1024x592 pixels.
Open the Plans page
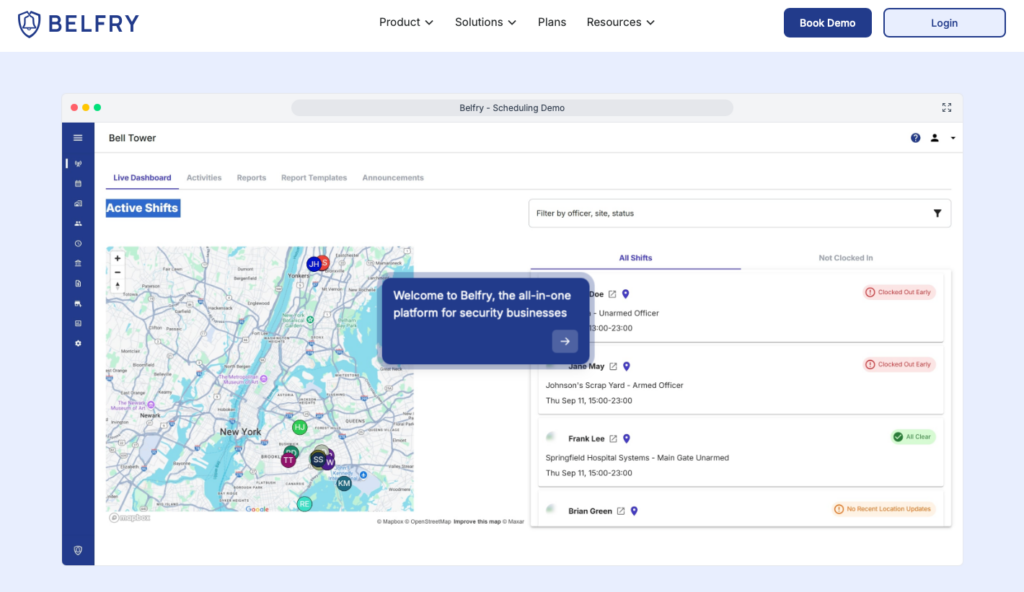pyautogui.click(x=552, y=22)
